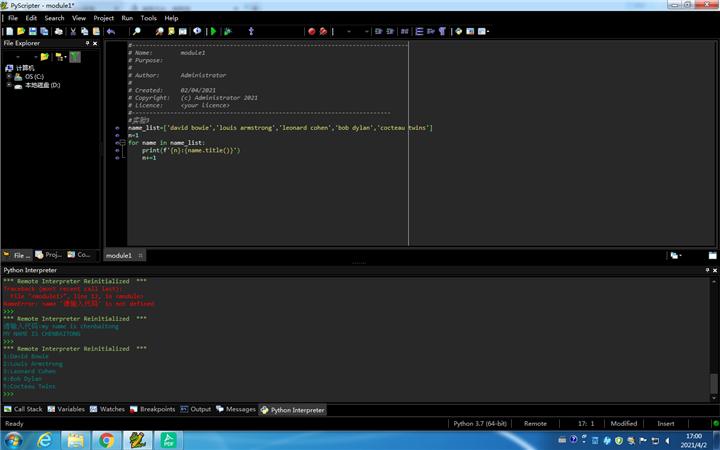This screenshot has width=720, height=450.
Task: Toggle special characters pilcrow icon
Action: pos(442,31)
